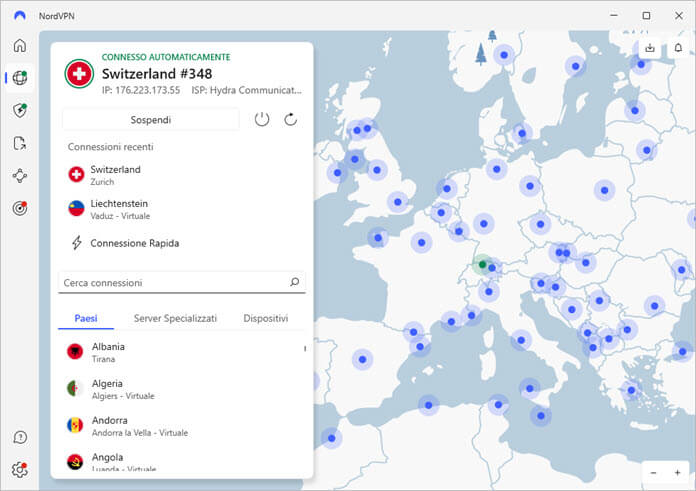Screen dimensions: 696x491
Task: Open the Home sidebar icon
Action: [x=20, y=45]
